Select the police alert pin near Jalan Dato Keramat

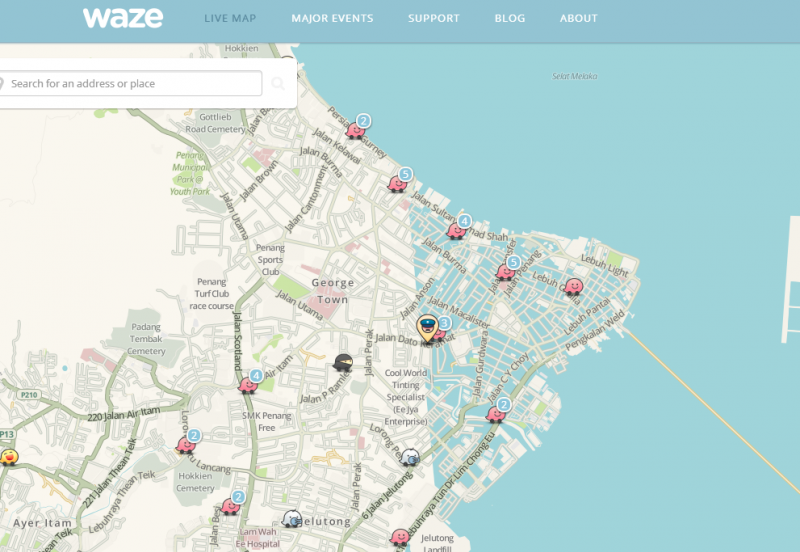tap(427, 329)
